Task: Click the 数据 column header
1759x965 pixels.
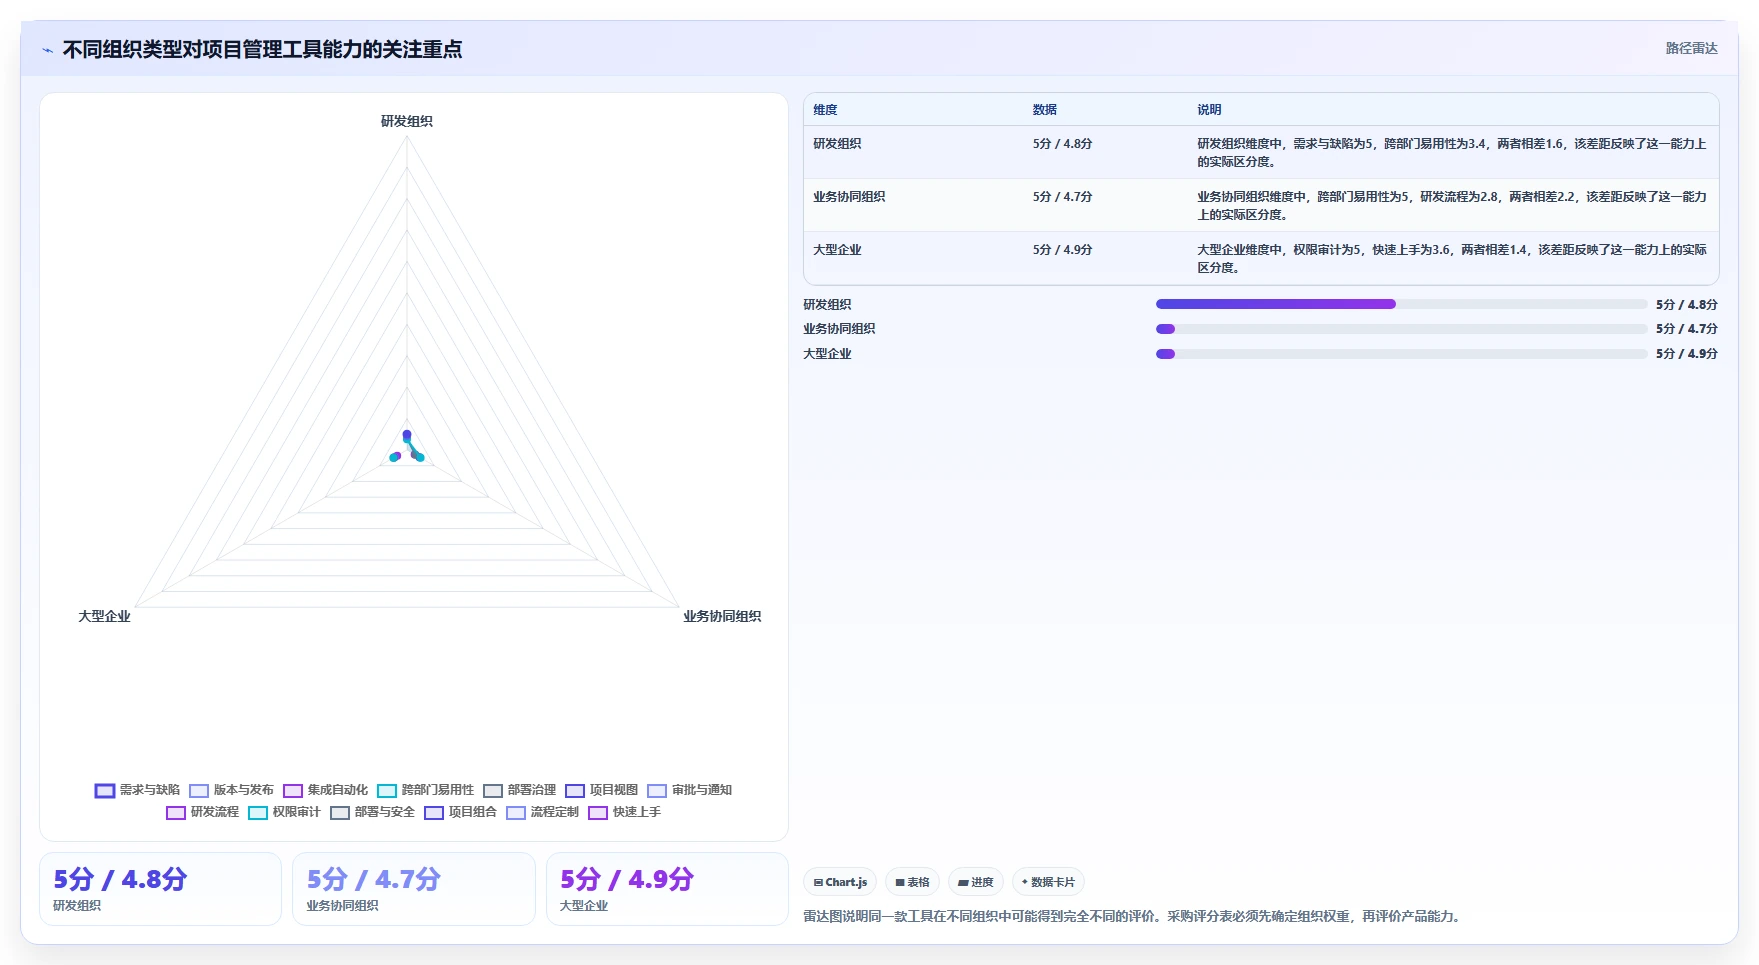Action: pyautogui.click(x=1106, y=110)
